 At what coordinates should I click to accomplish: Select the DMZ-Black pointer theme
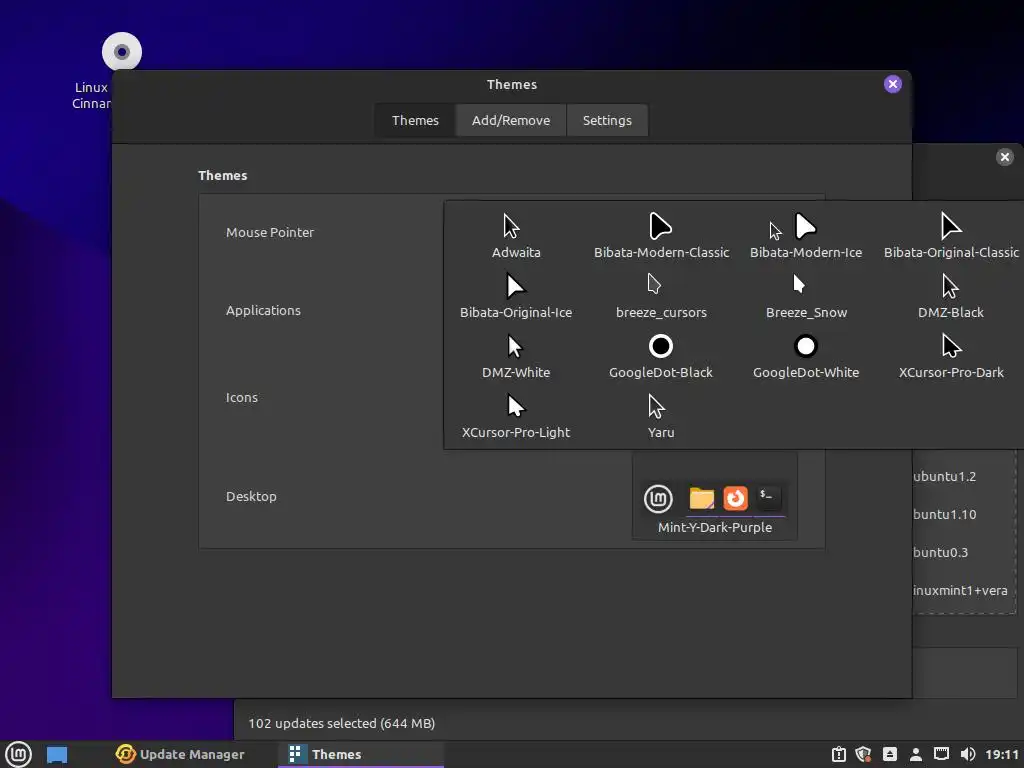951,296
